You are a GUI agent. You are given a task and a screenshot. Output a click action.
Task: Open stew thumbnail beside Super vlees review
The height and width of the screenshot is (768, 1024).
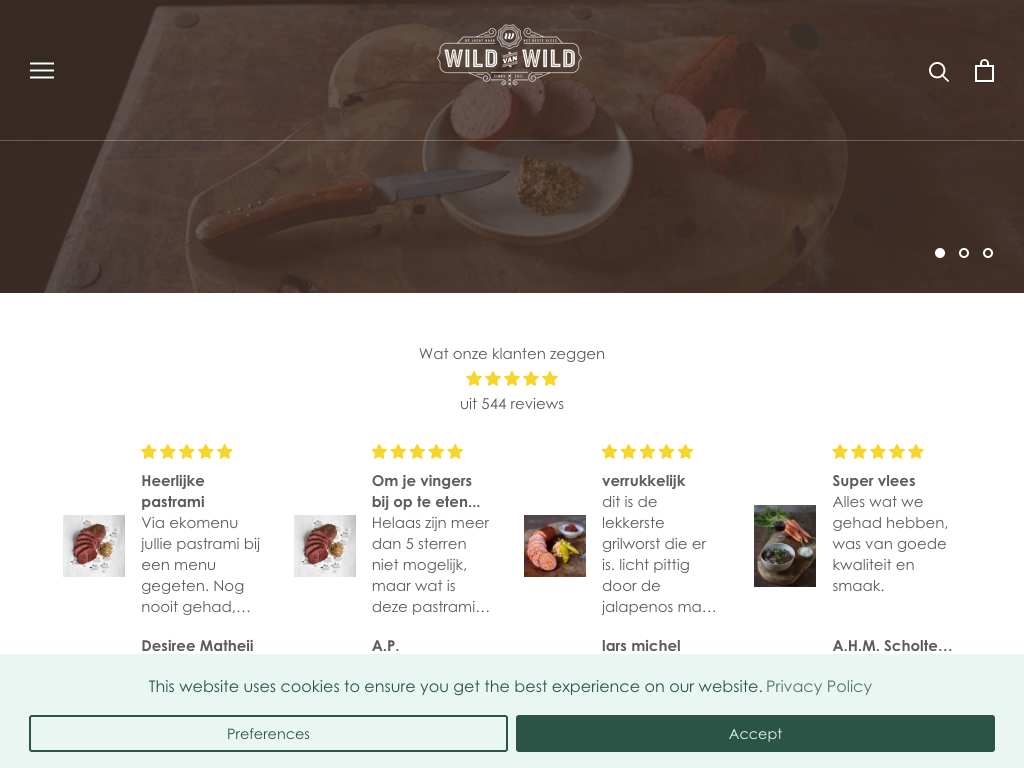click(785, 546)
